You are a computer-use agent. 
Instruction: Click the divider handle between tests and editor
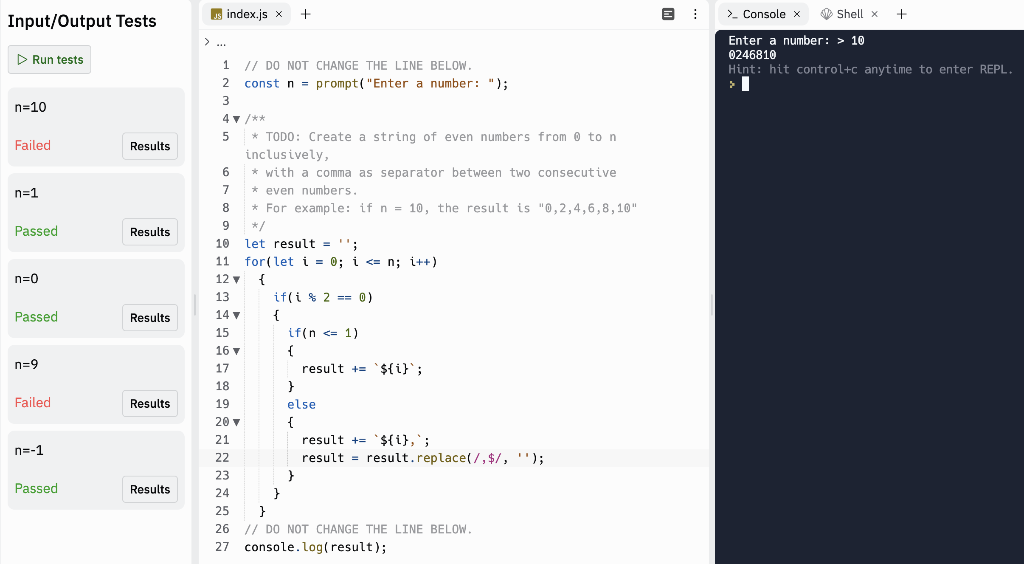[195, 305]
